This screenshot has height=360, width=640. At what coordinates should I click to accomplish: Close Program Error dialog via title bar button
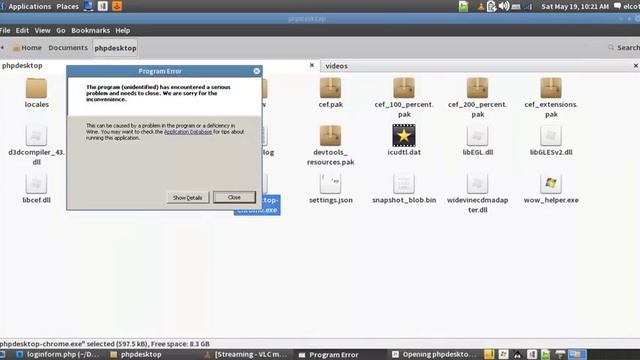click(x=256, y=71)
